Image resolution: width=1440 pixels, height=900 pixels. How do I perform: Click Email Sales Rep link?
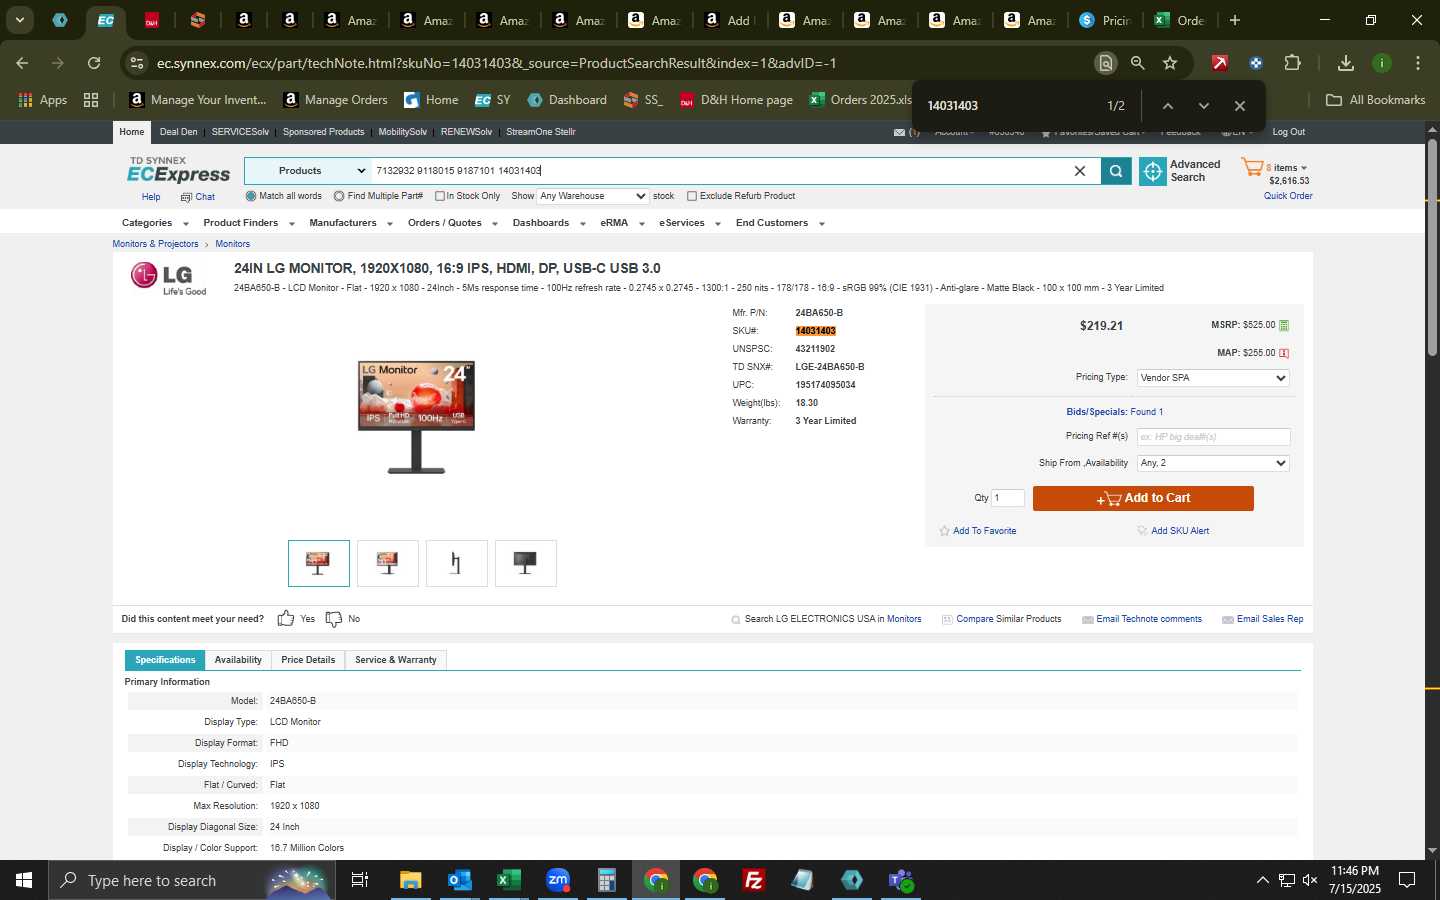(1270, 619)
